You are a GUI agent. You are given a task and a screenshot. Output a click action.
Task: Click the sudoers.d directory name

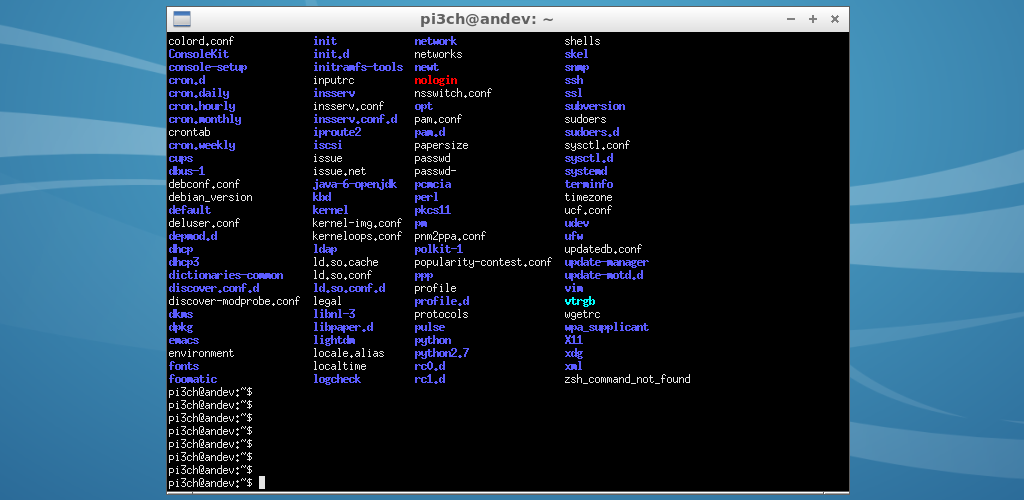point(592,133)
